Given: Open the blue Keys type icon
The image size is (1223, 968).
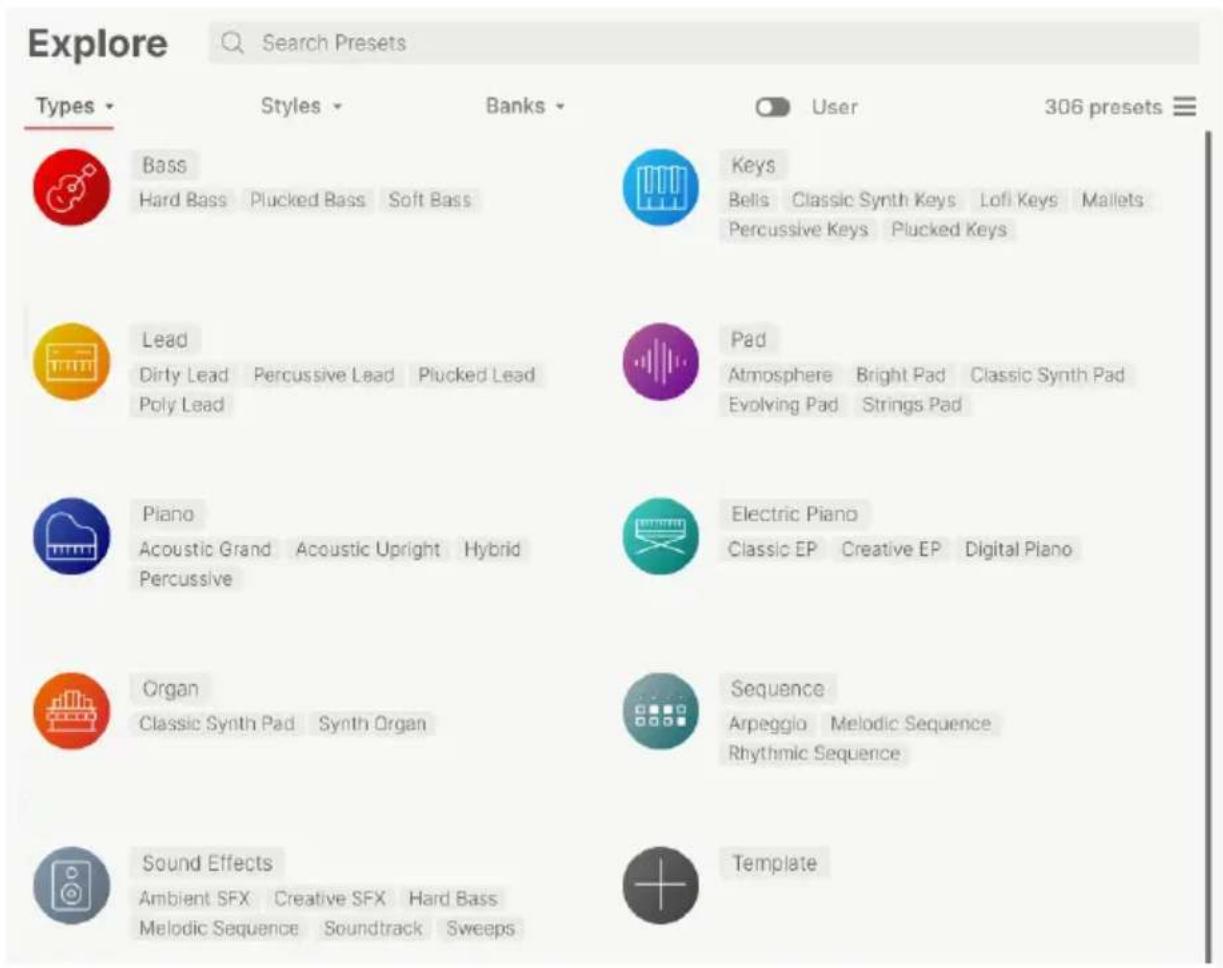Looking at the screenshot, I should (x=660, y=187).
